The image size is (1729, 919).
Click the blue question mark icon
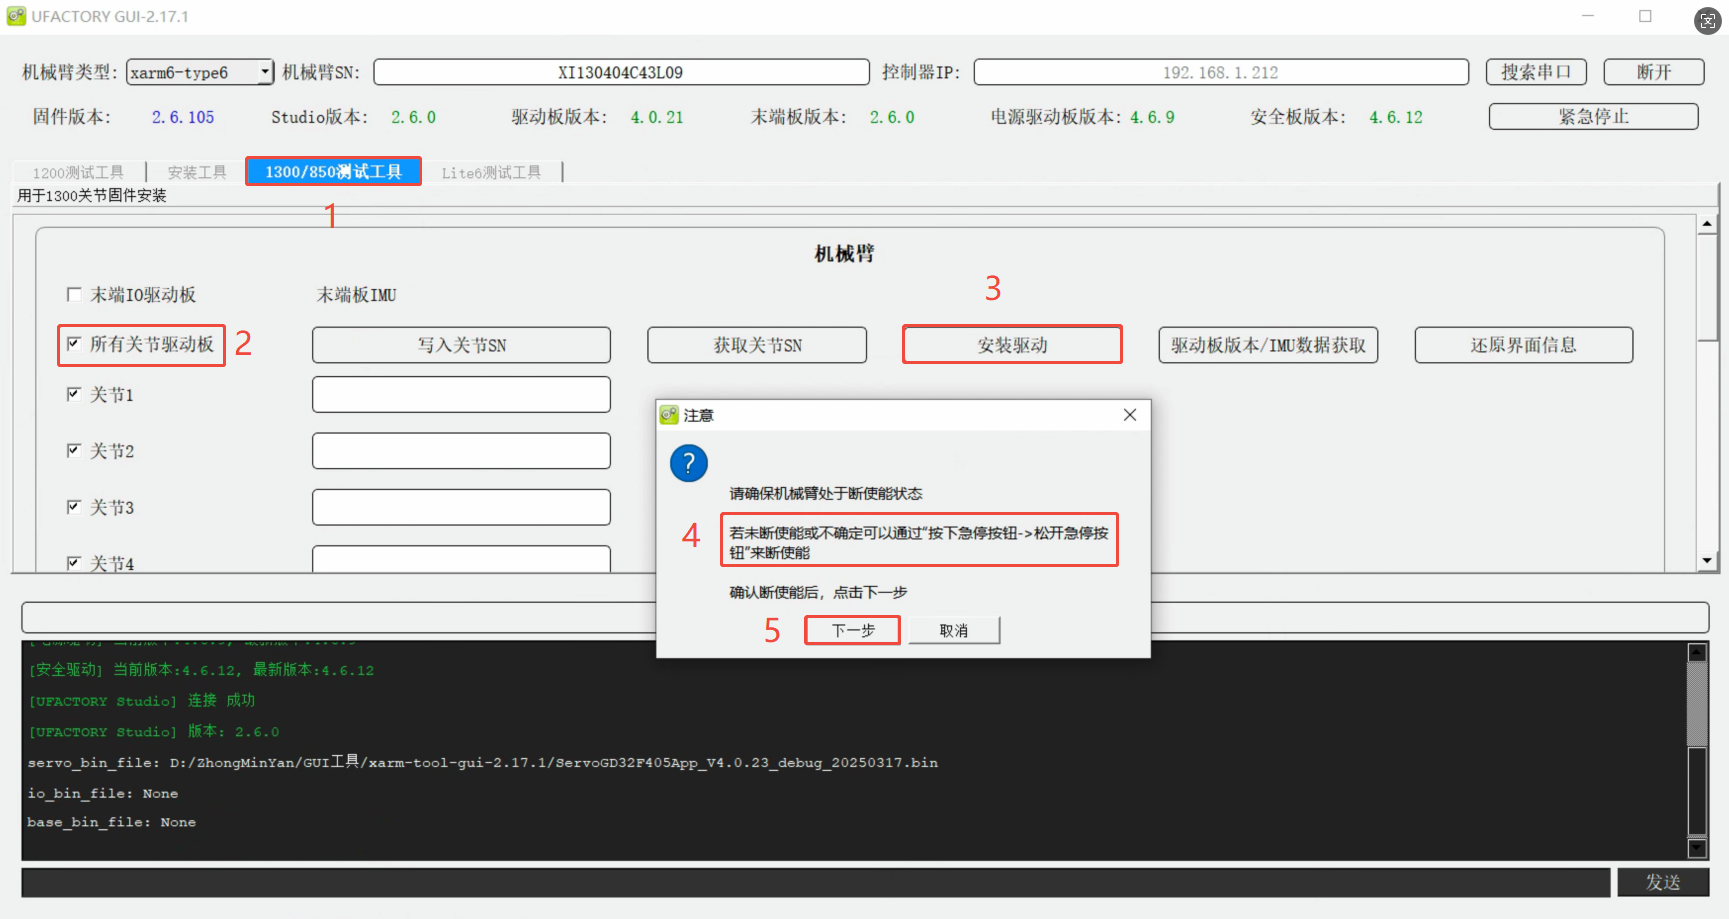click(x=689, y=463)
